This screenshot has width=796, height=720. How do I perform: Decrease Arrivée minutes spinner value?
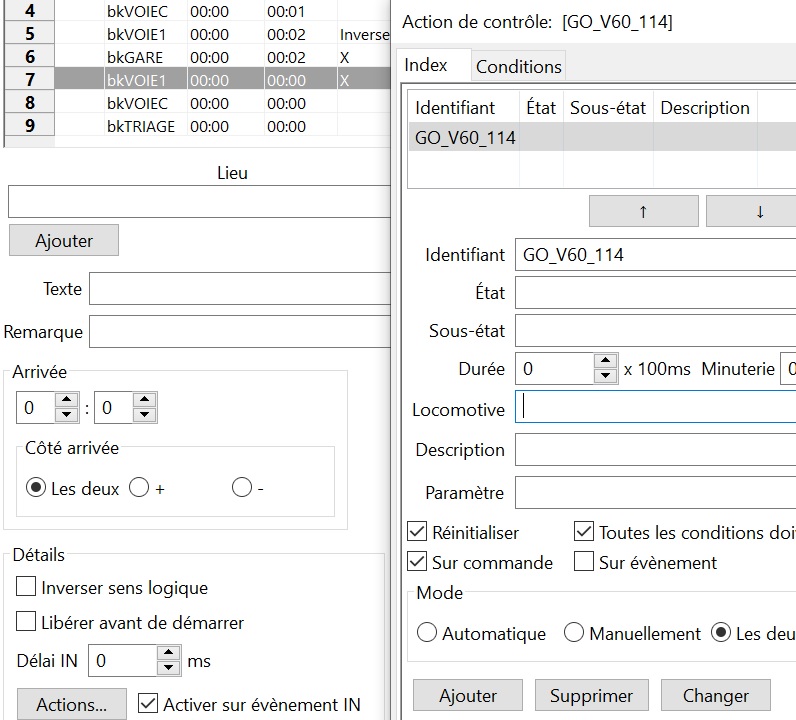coord(145,415)
